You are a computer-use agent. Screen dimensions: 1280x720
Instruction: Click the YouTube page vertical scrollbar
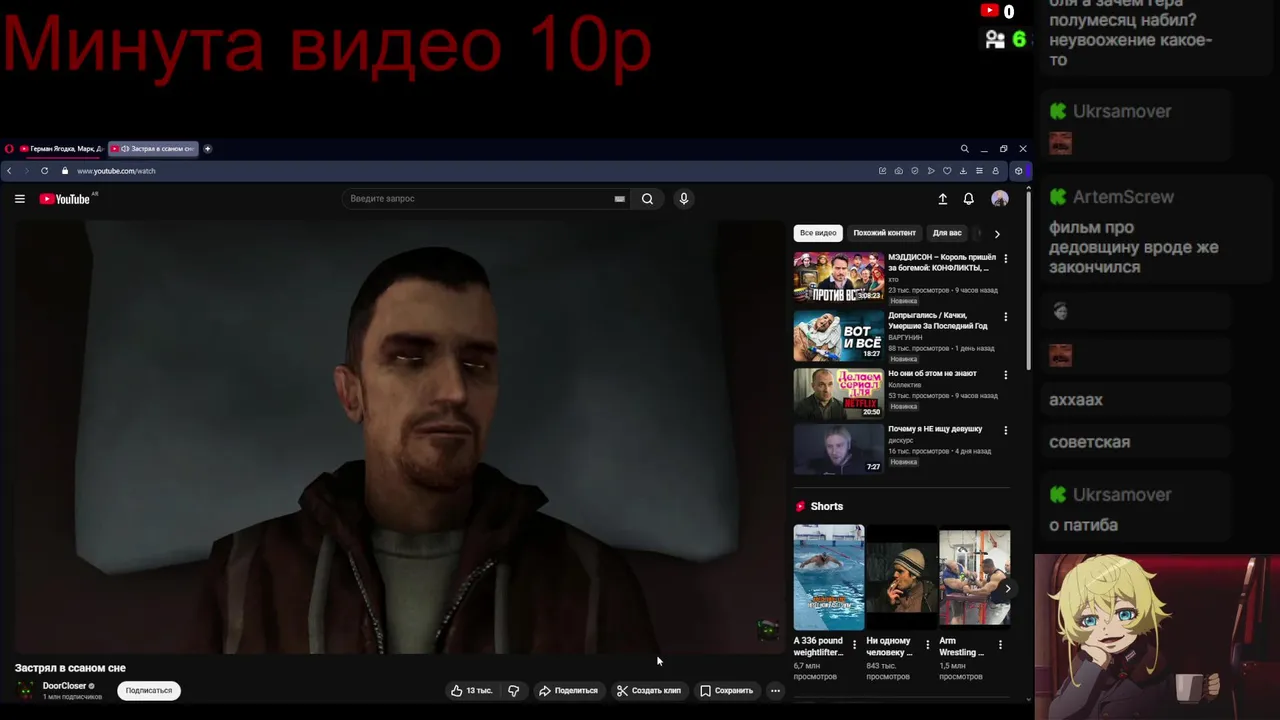[1028, 280]
